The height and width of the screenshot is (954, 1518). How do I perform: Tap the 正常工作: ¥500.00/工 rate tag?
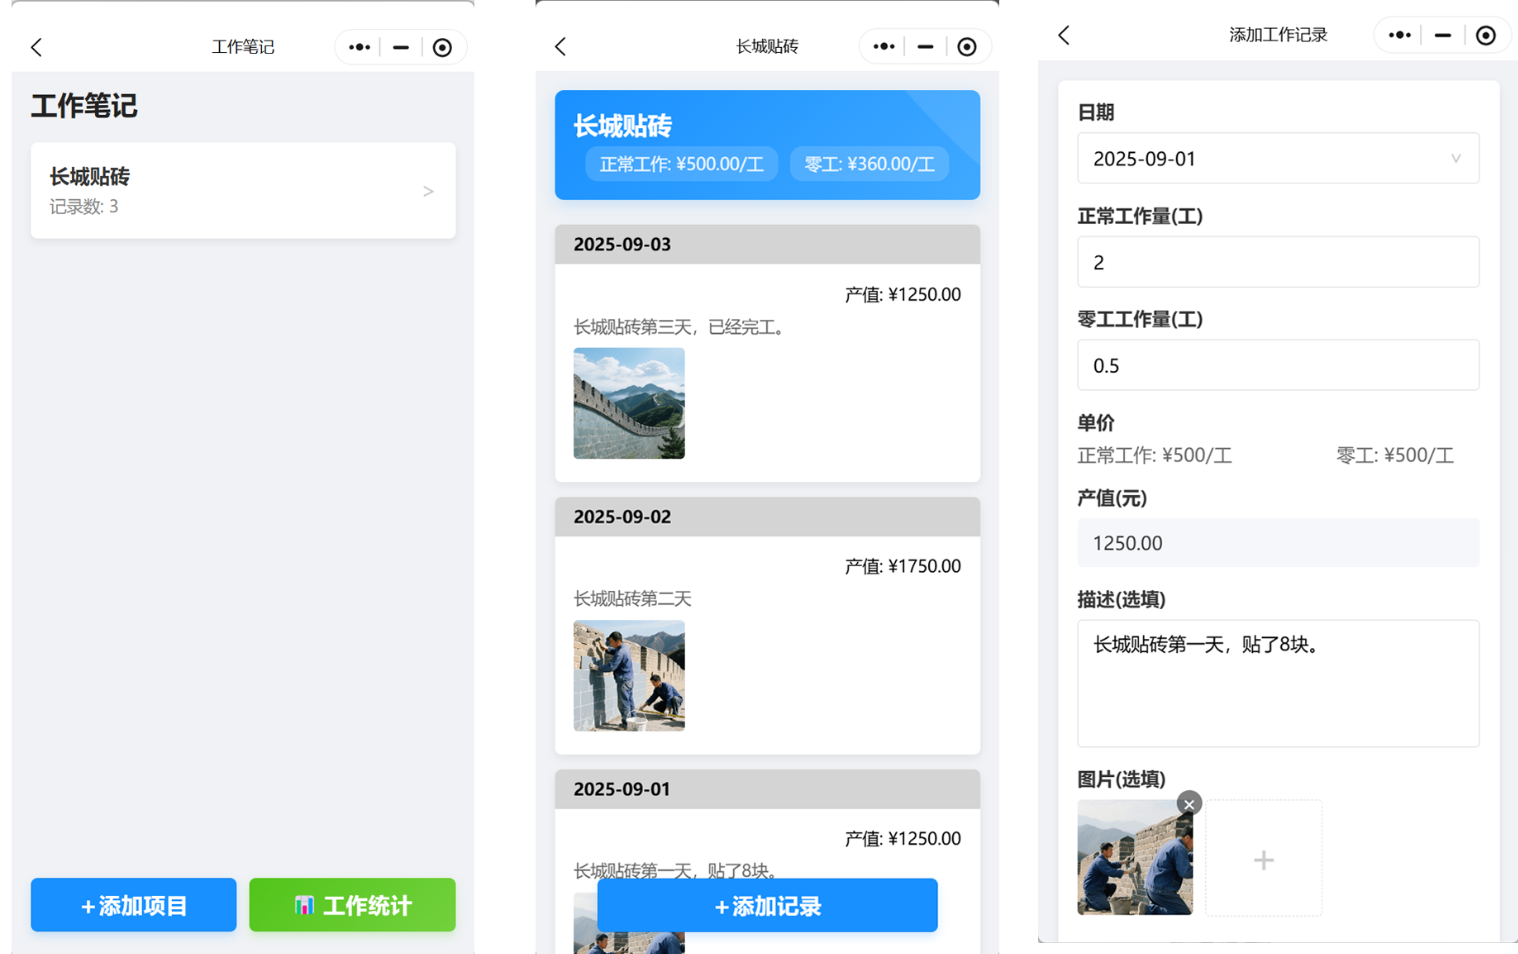click(x=681, y=164)
